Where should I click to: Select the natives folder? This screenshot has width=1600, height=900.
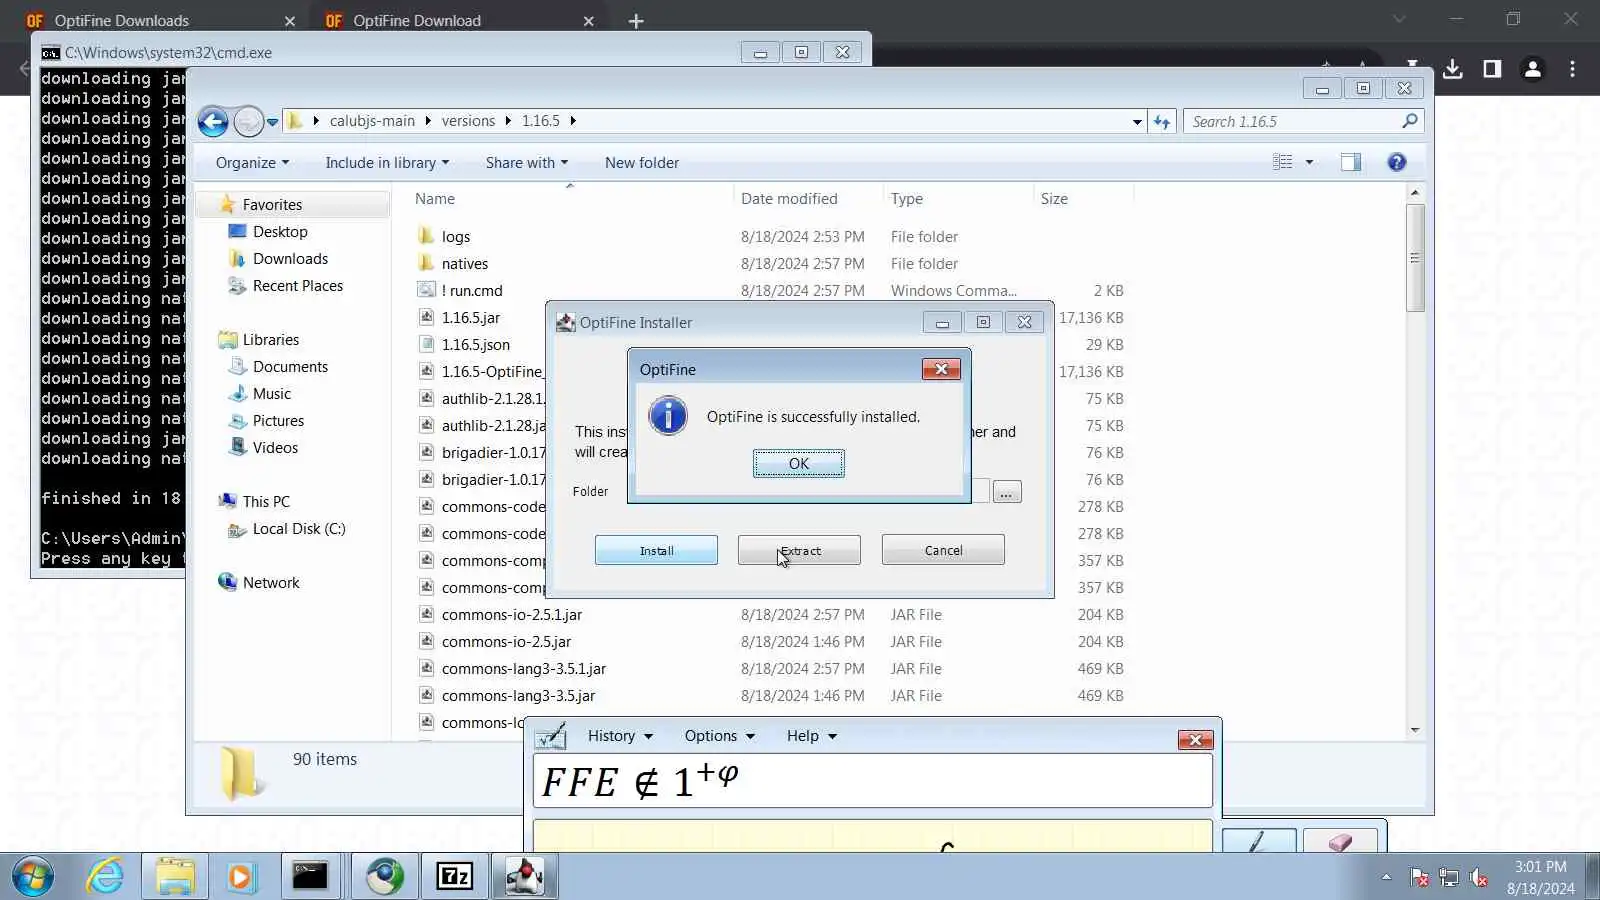464,263
